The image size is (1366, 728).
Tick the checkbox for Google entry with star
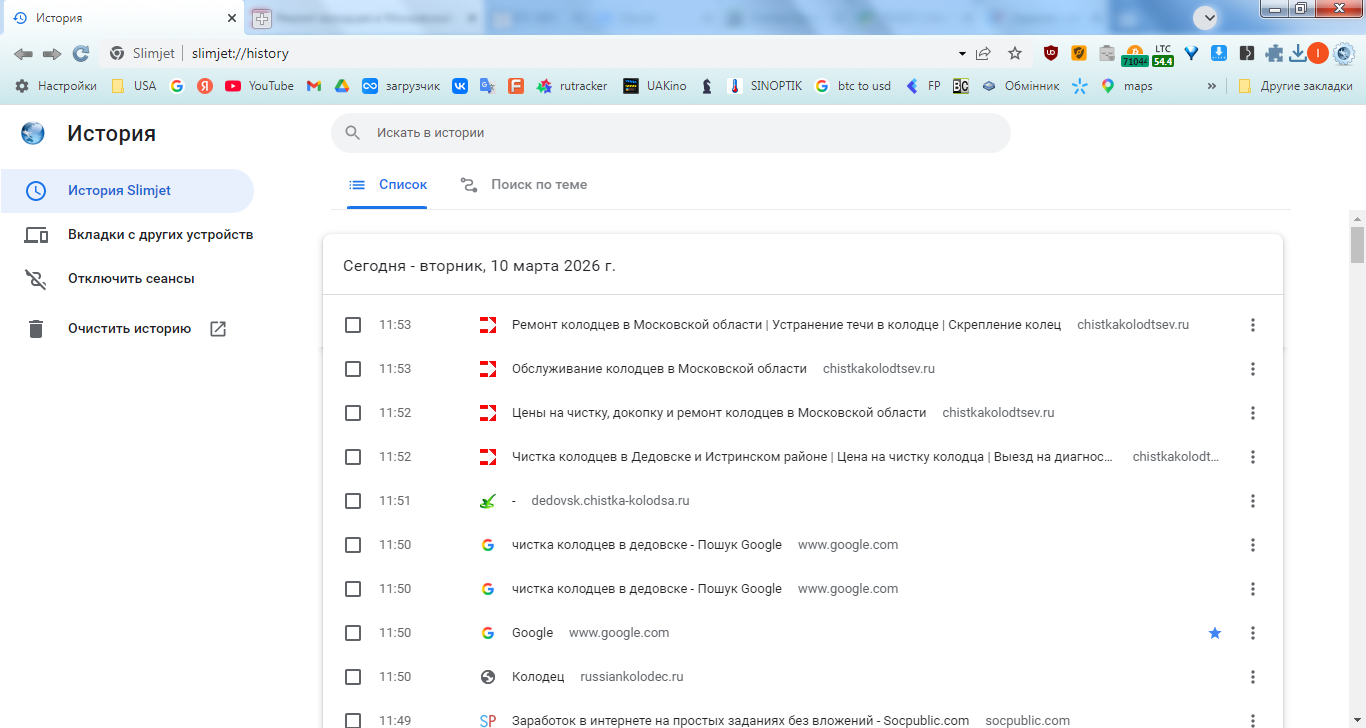click(353, 633)
